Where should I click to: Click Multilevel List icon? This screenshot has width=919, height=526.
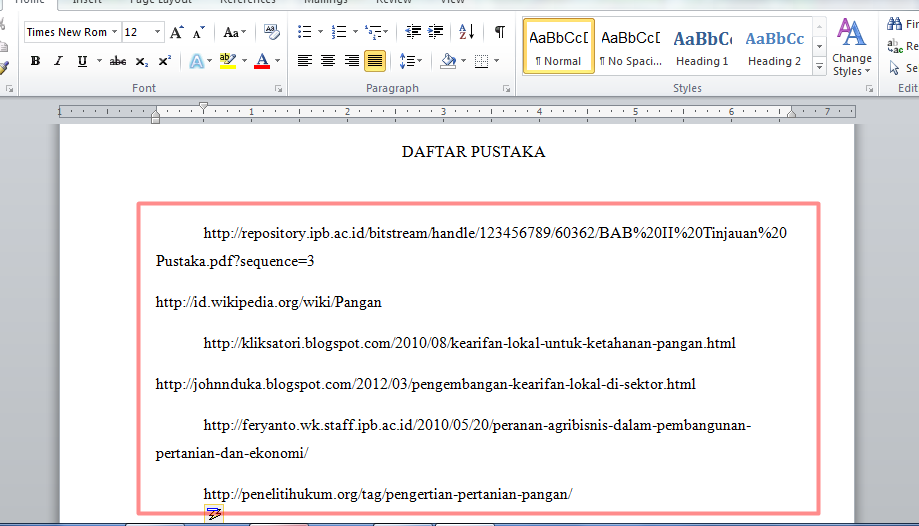373,32
